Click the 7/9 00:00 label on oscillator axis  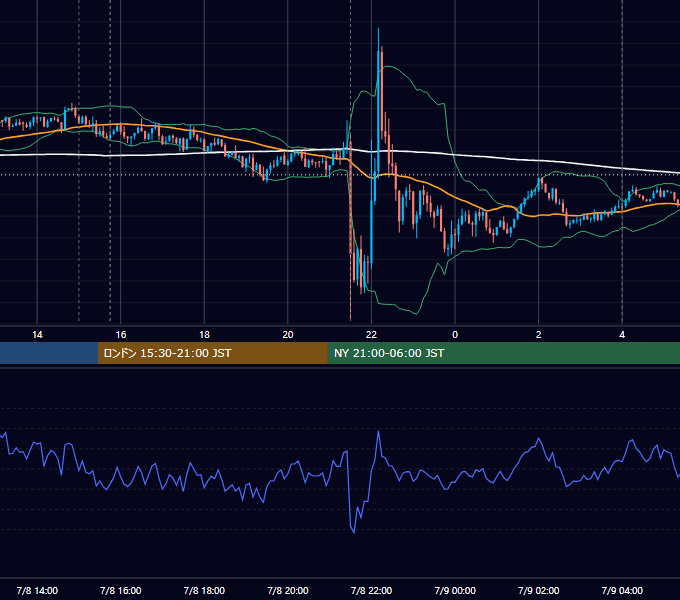(x=455, y=590)
